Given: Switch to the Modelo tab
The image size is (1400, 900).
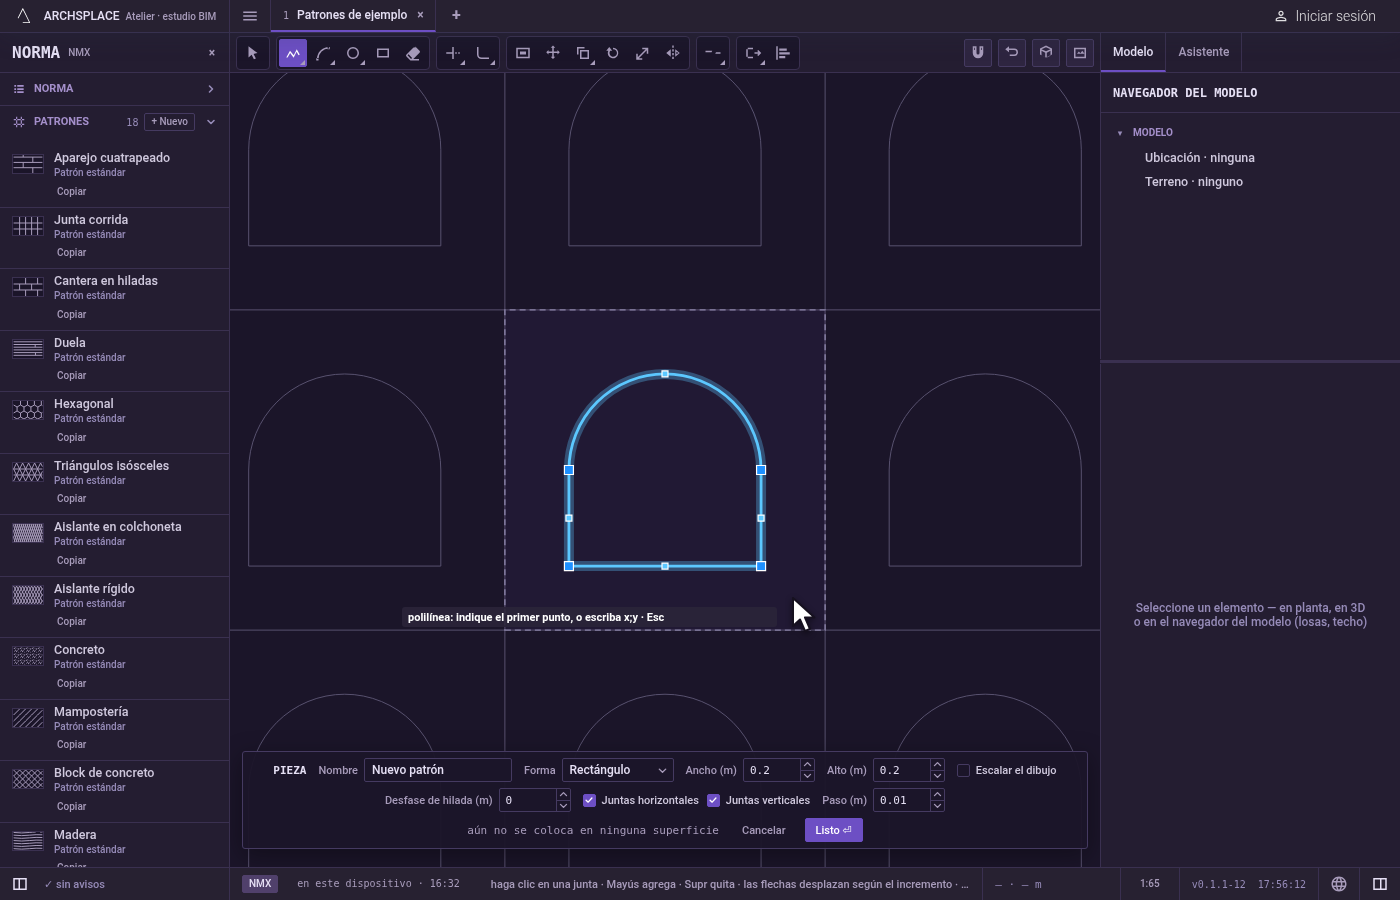Looking at the screenshot, I should point(1133,52).
